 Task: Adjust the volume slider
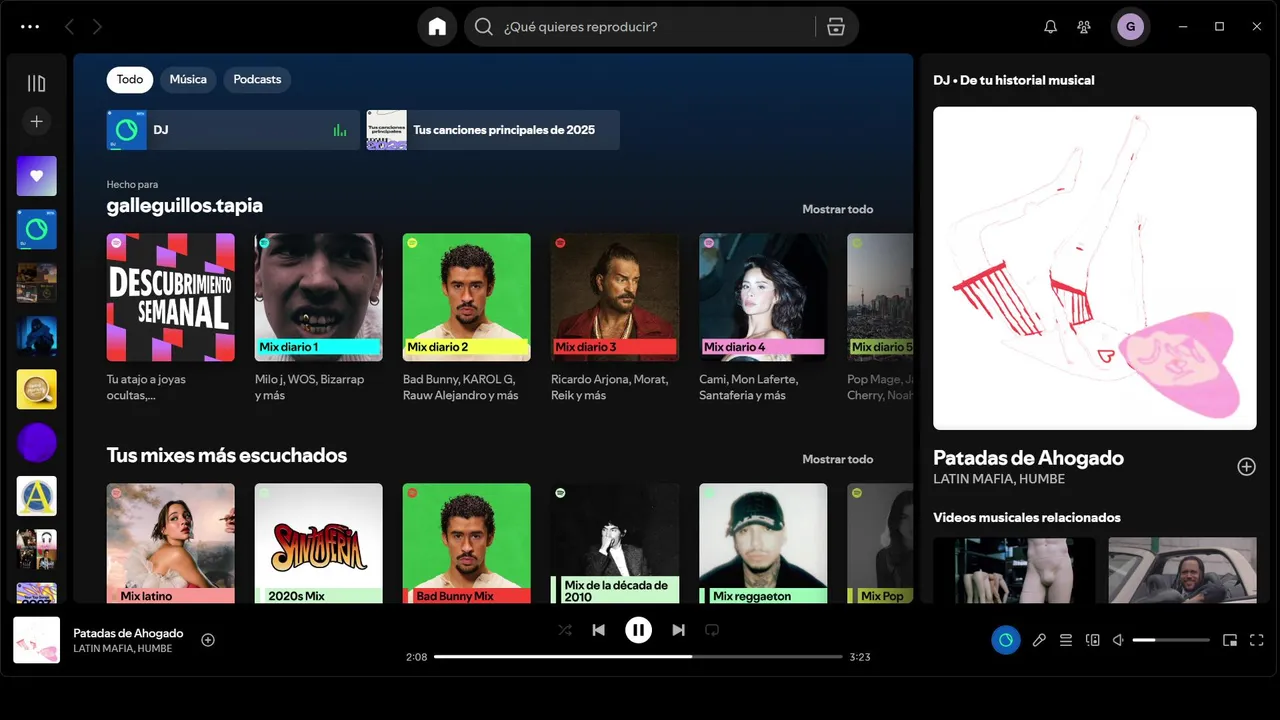coord(1171,640)
